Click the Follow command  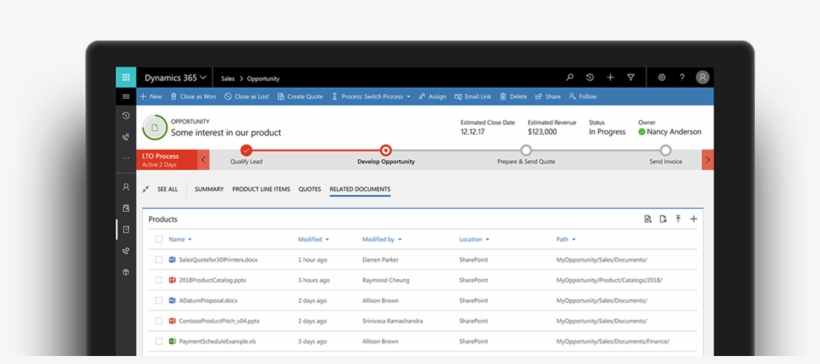click(x=583, y=97)
